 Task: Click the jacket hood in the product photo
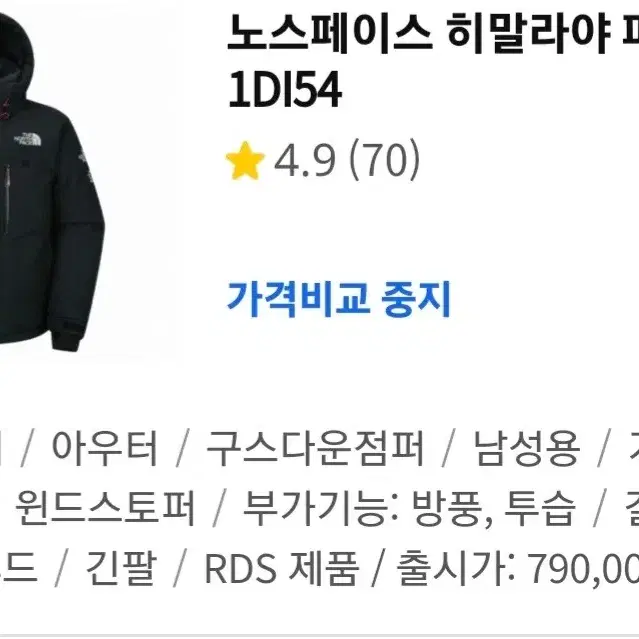tap(16, 49)
